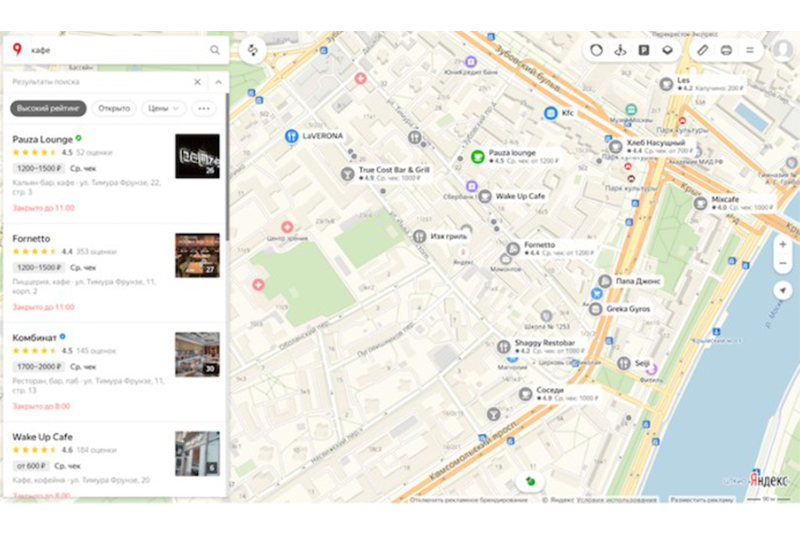Select the Seiji restaurant marker
Screen dimensions: 800x533
623,363
